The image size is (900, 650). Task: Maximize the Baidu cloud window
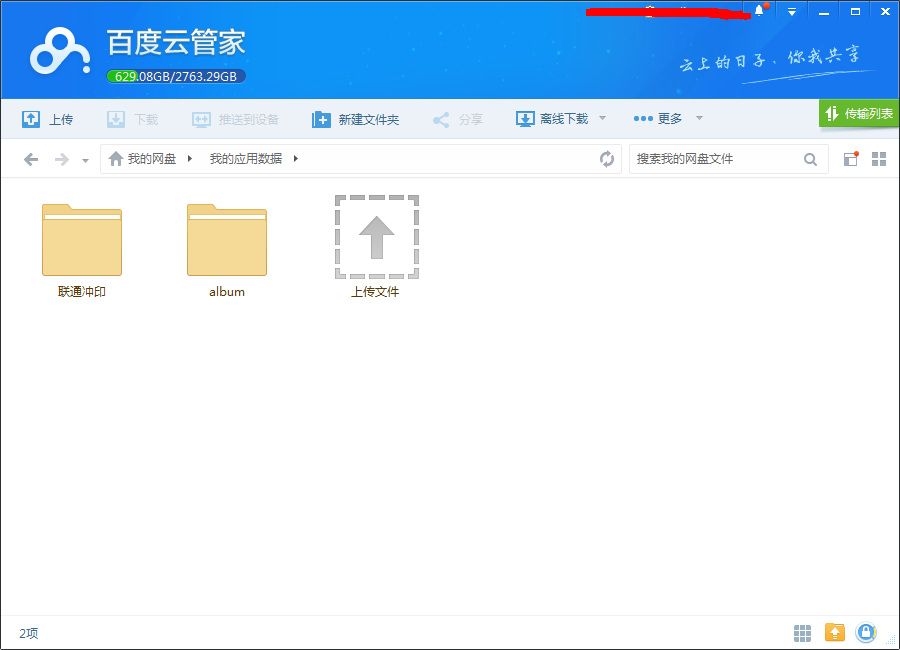point(855,11)
